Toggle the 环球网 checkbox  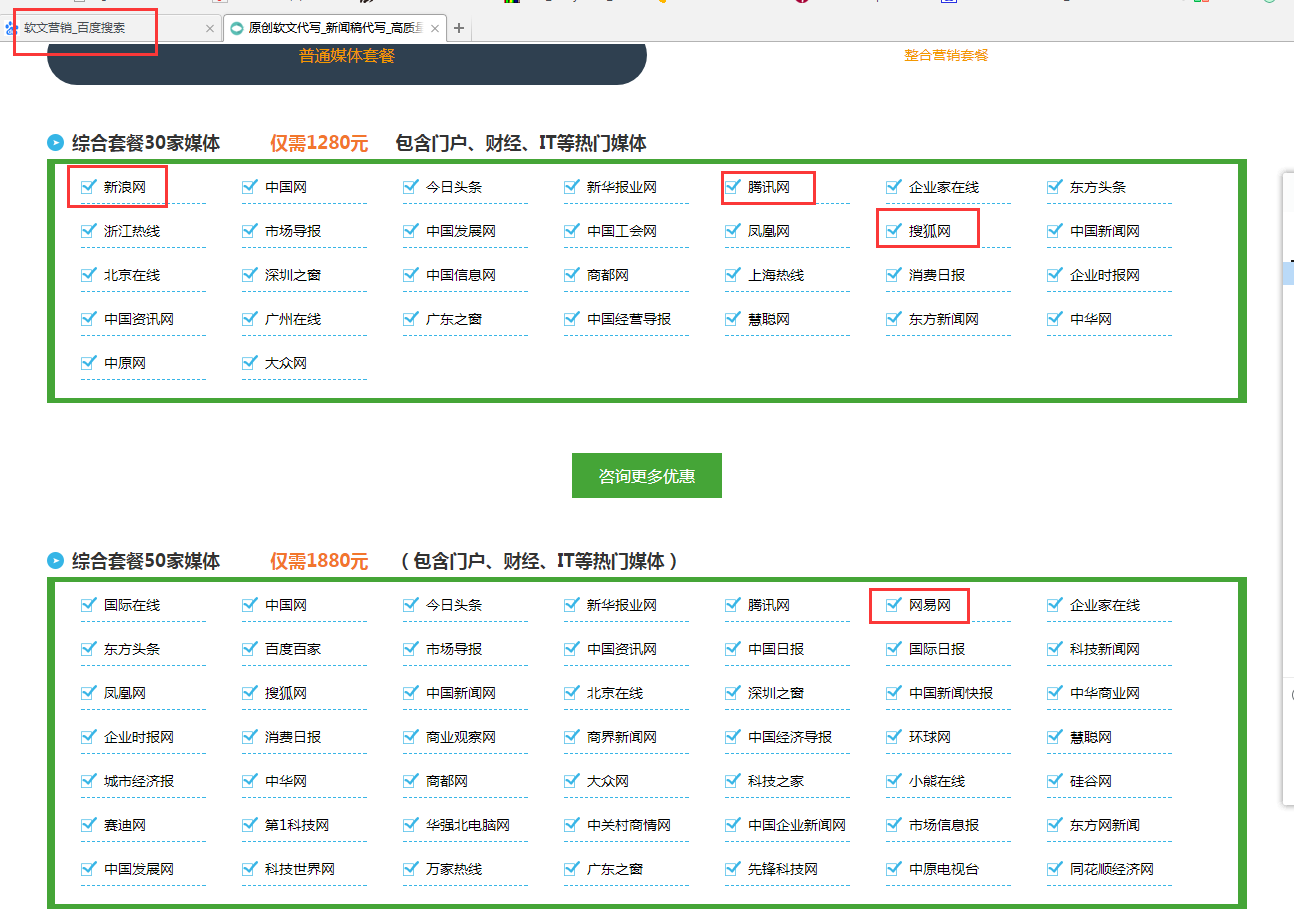pos(894,736)
